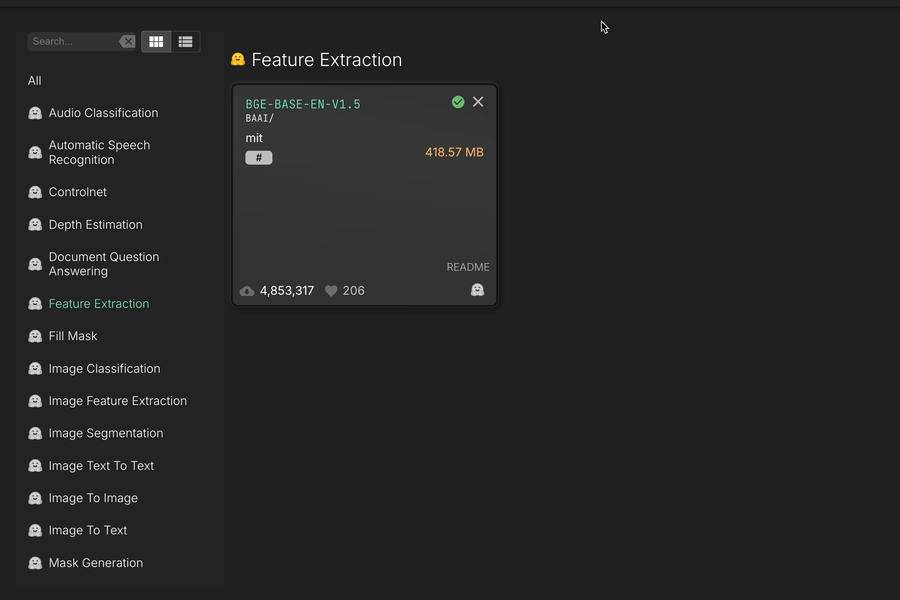This screenshot has width=900, height=600.
Task: Click the download count cloud icon
Action: (x=247, y=290)
